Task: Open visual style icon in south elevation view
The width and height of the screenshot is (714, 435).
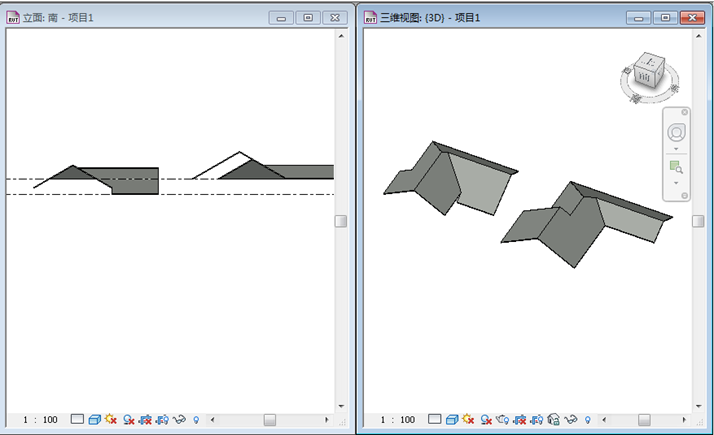Action: [x=94, y=420]
